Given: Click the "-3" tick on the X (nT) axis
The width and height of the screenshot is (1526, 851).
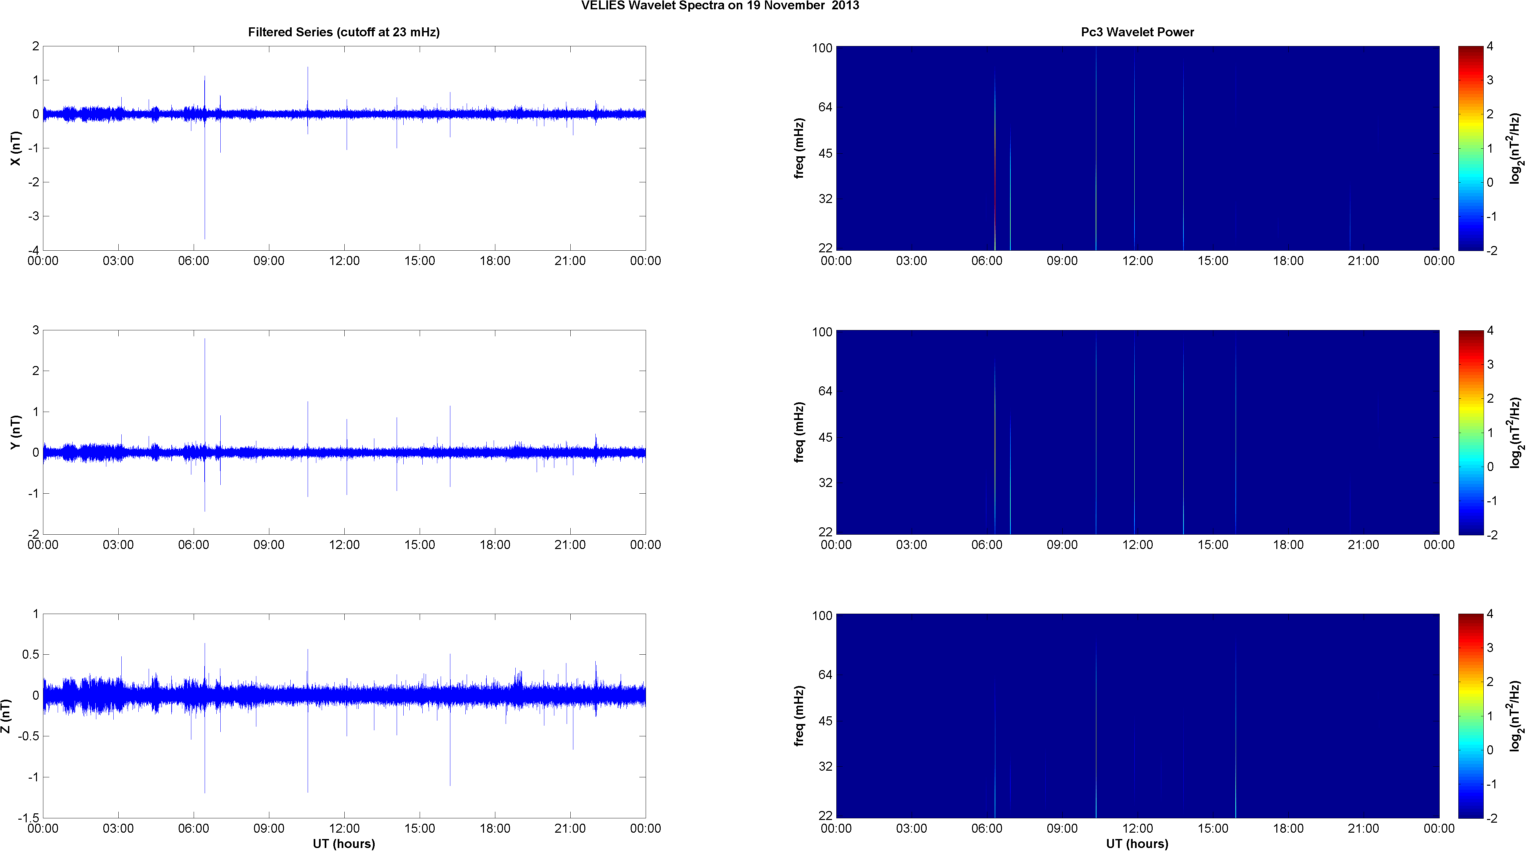Looking at the screenshot, I should 33,216.
